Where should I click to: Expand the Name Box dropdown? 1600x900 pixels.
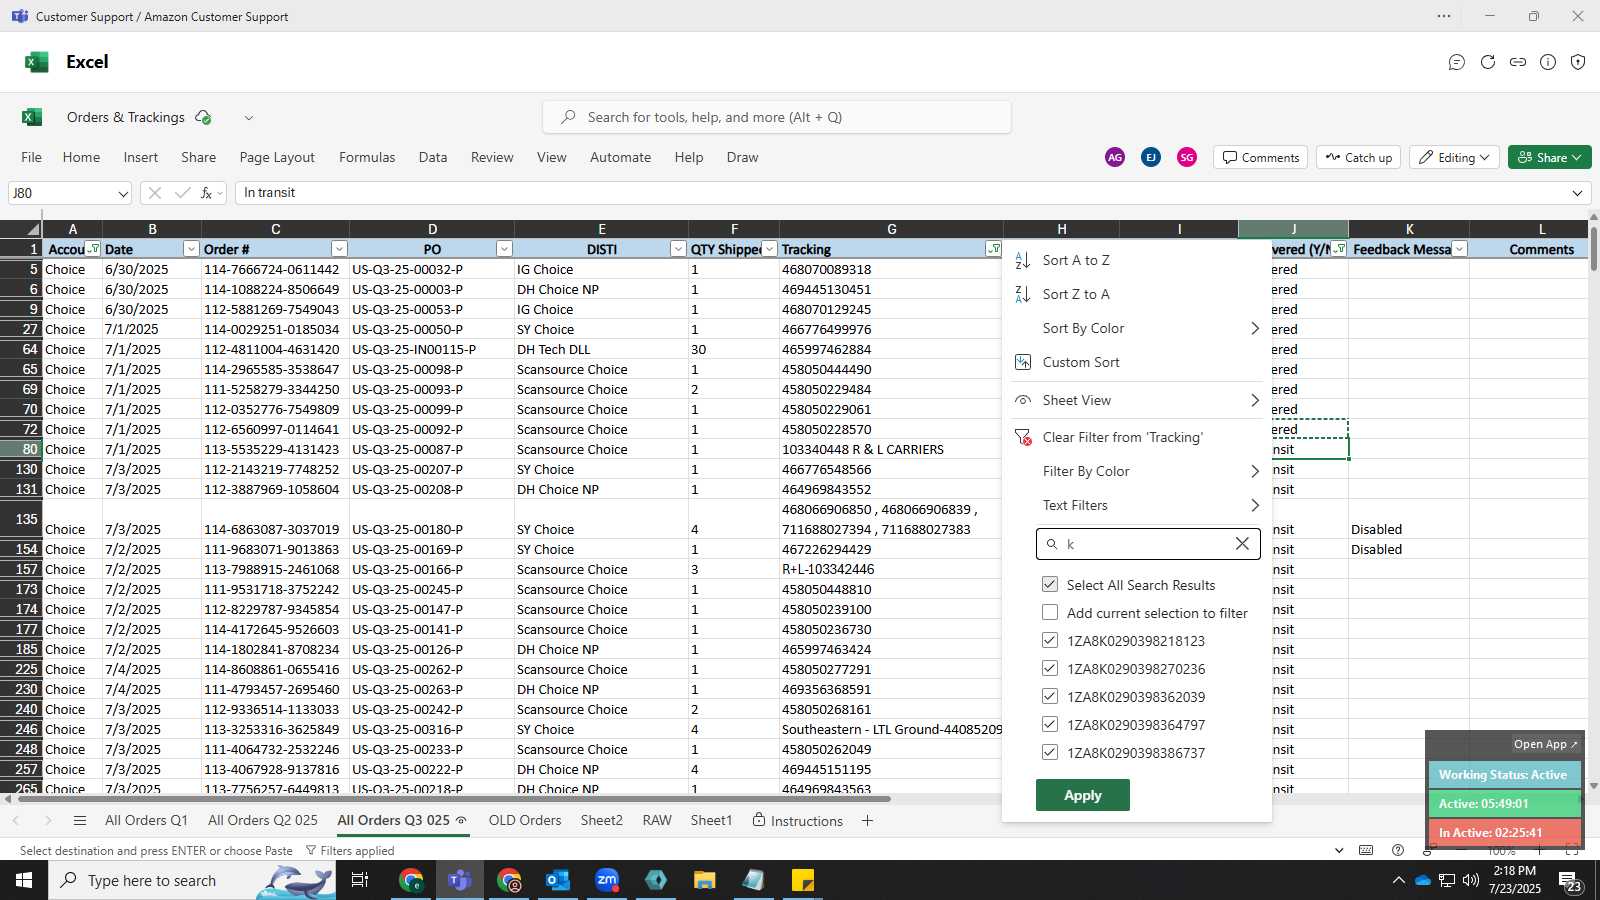click(x=123, y=193)
